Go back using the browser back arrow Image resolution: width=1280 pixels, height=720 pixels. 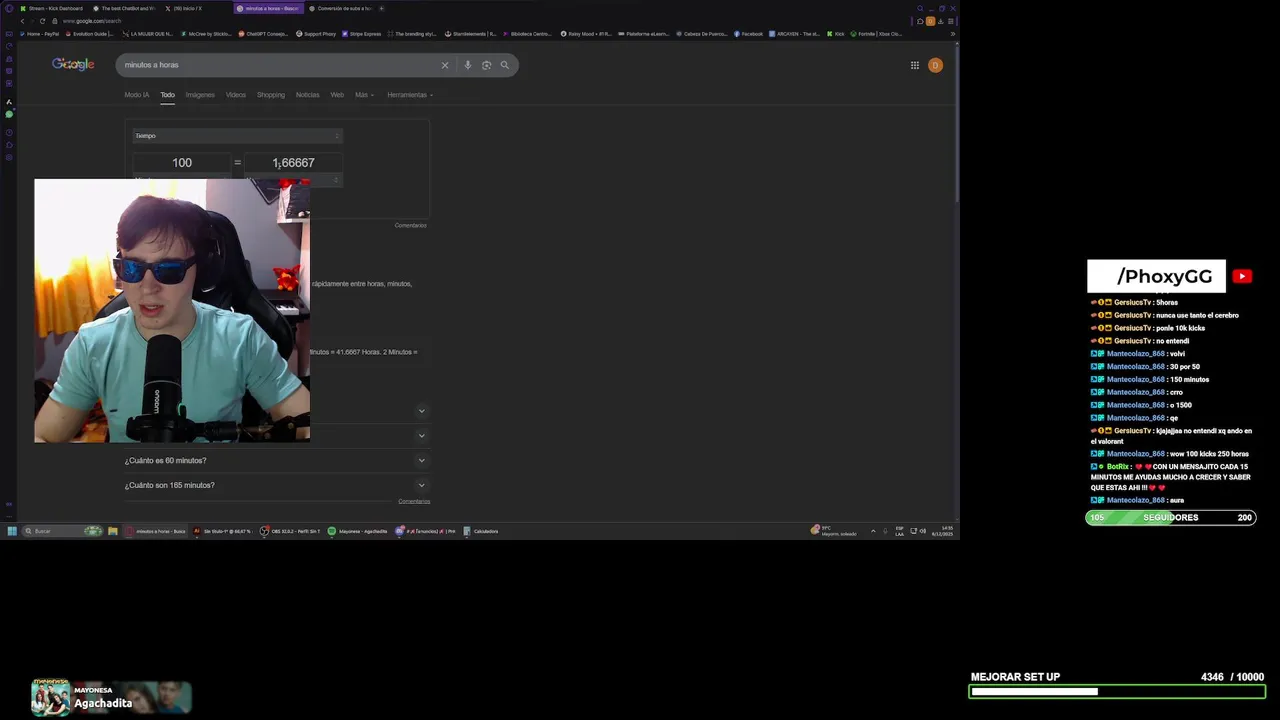tap(22, 21)
